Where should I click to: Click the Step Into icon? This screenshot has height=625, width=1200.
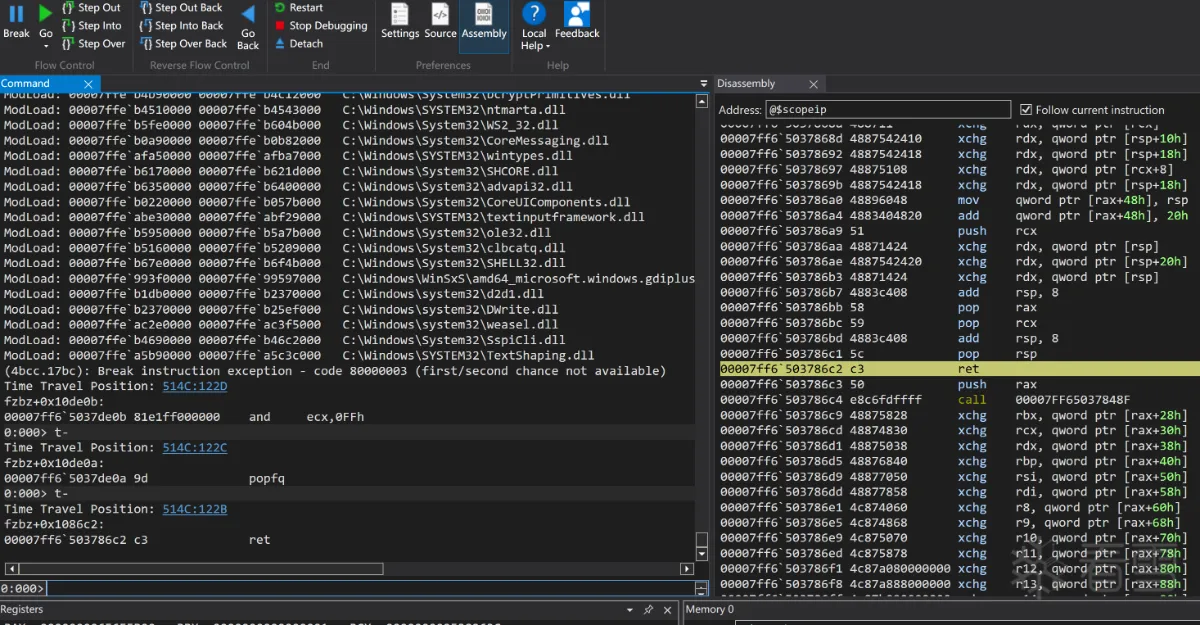click(68, 26)
